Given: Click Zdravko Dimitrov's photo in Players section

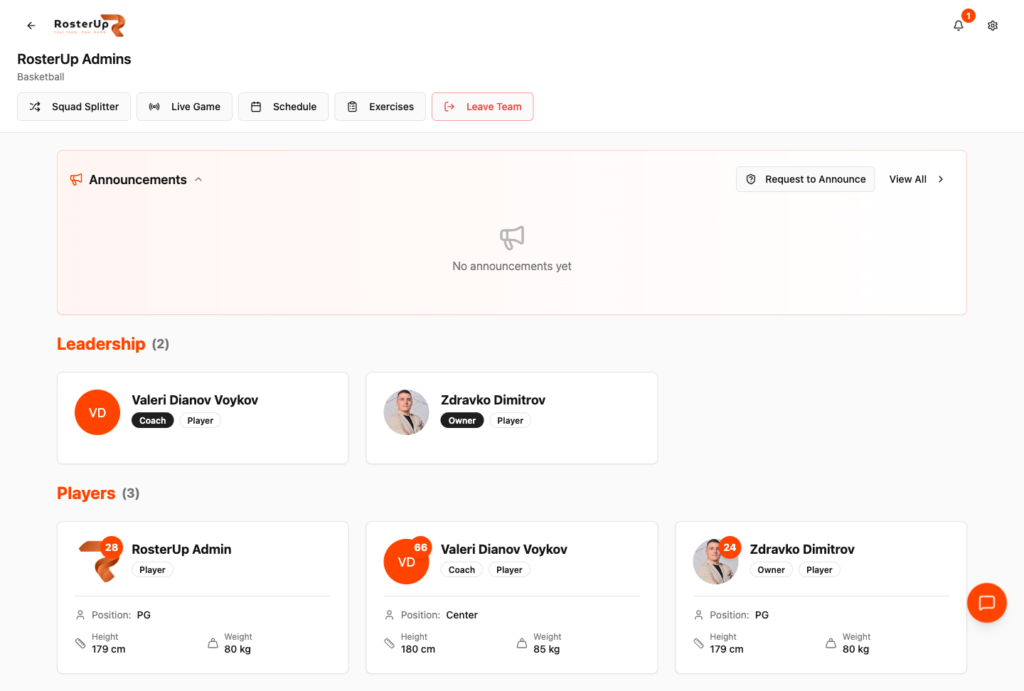Looking at the screenshot, I should pos(715,561).
